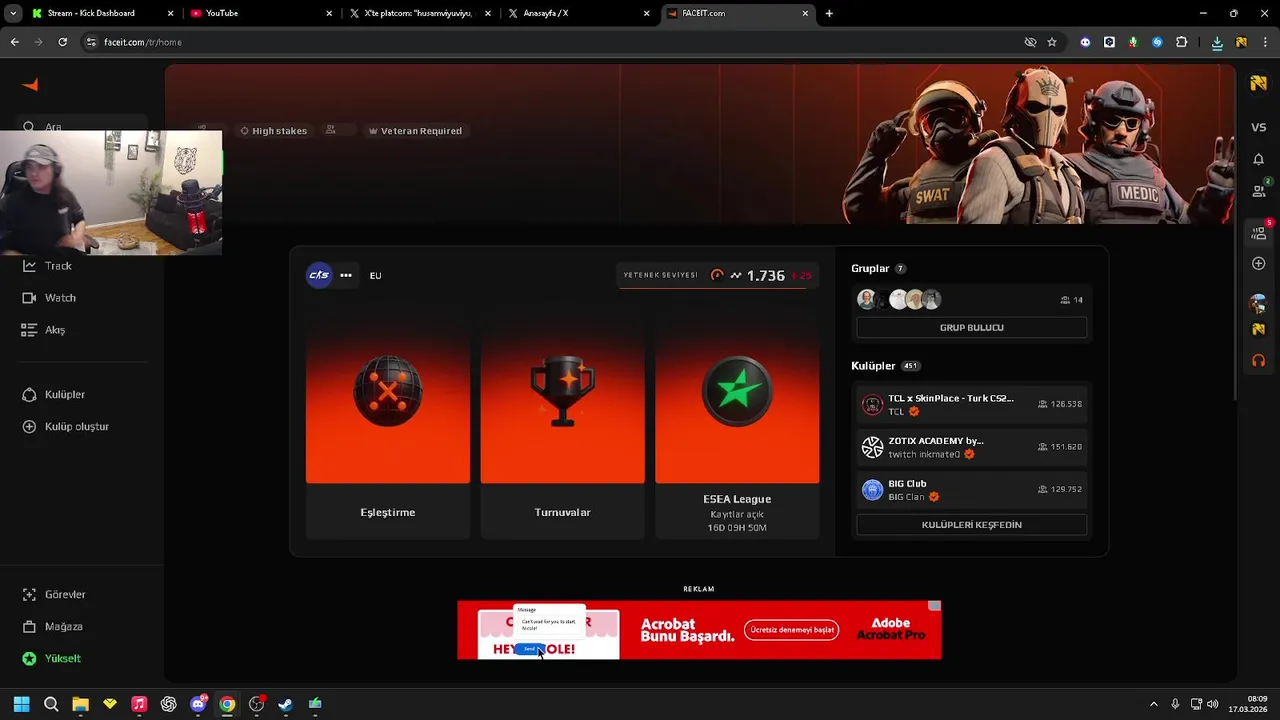This screenshot has width=1280, height=720.
Task: Open Steam from the taskbar
Action: (285, 704)
